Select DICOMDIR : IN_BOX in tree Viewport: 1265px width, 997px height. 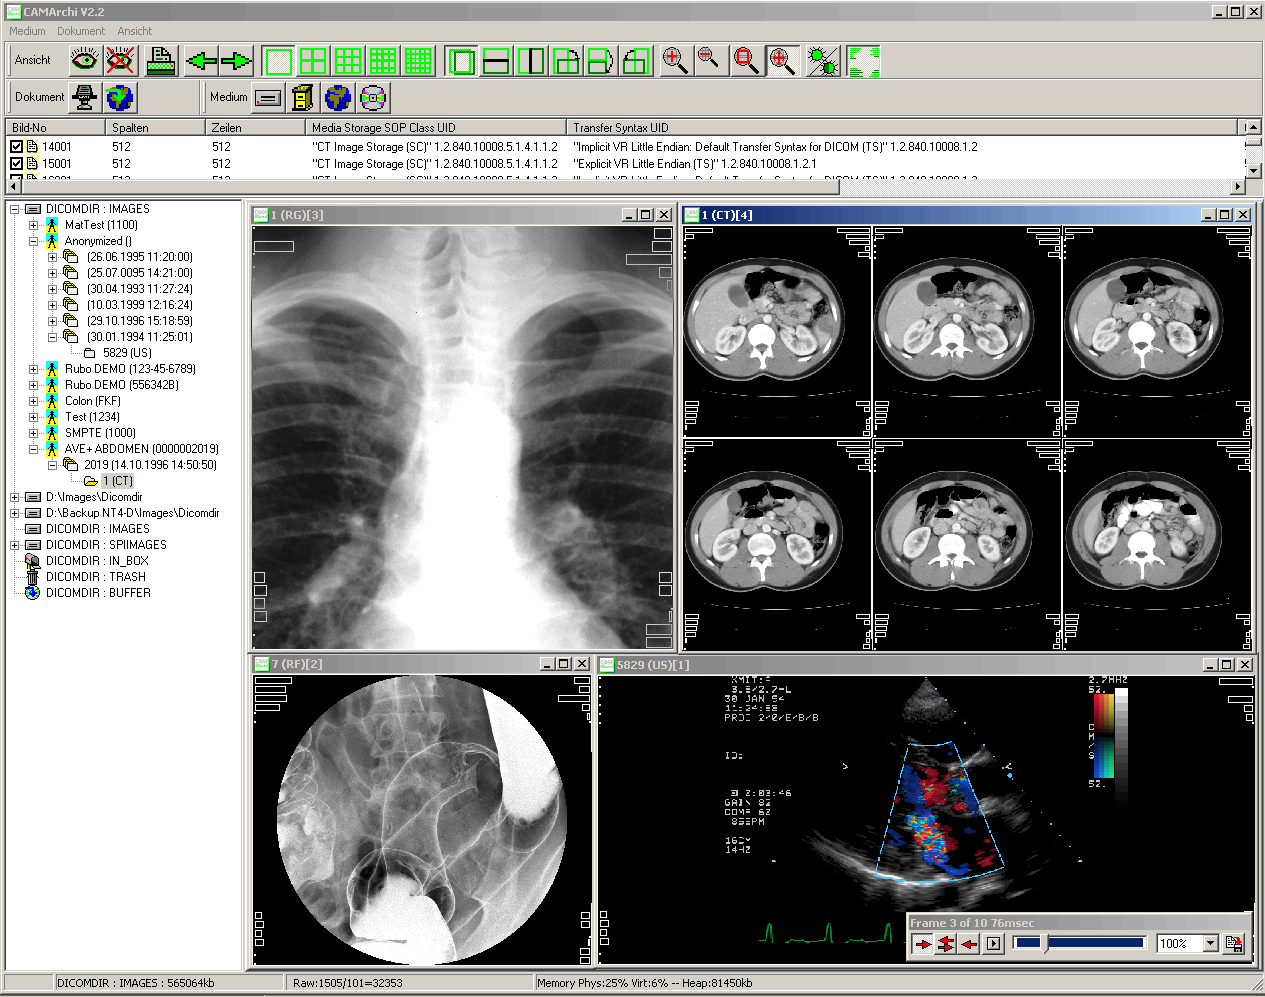point(97,561)
